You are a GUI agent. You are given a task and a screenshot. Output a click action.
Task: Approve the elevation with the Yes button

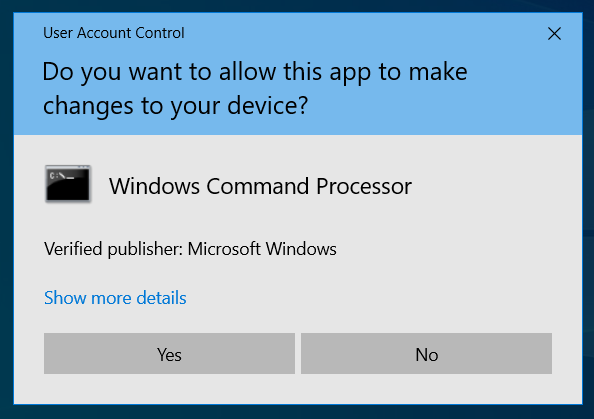point(169,353)
